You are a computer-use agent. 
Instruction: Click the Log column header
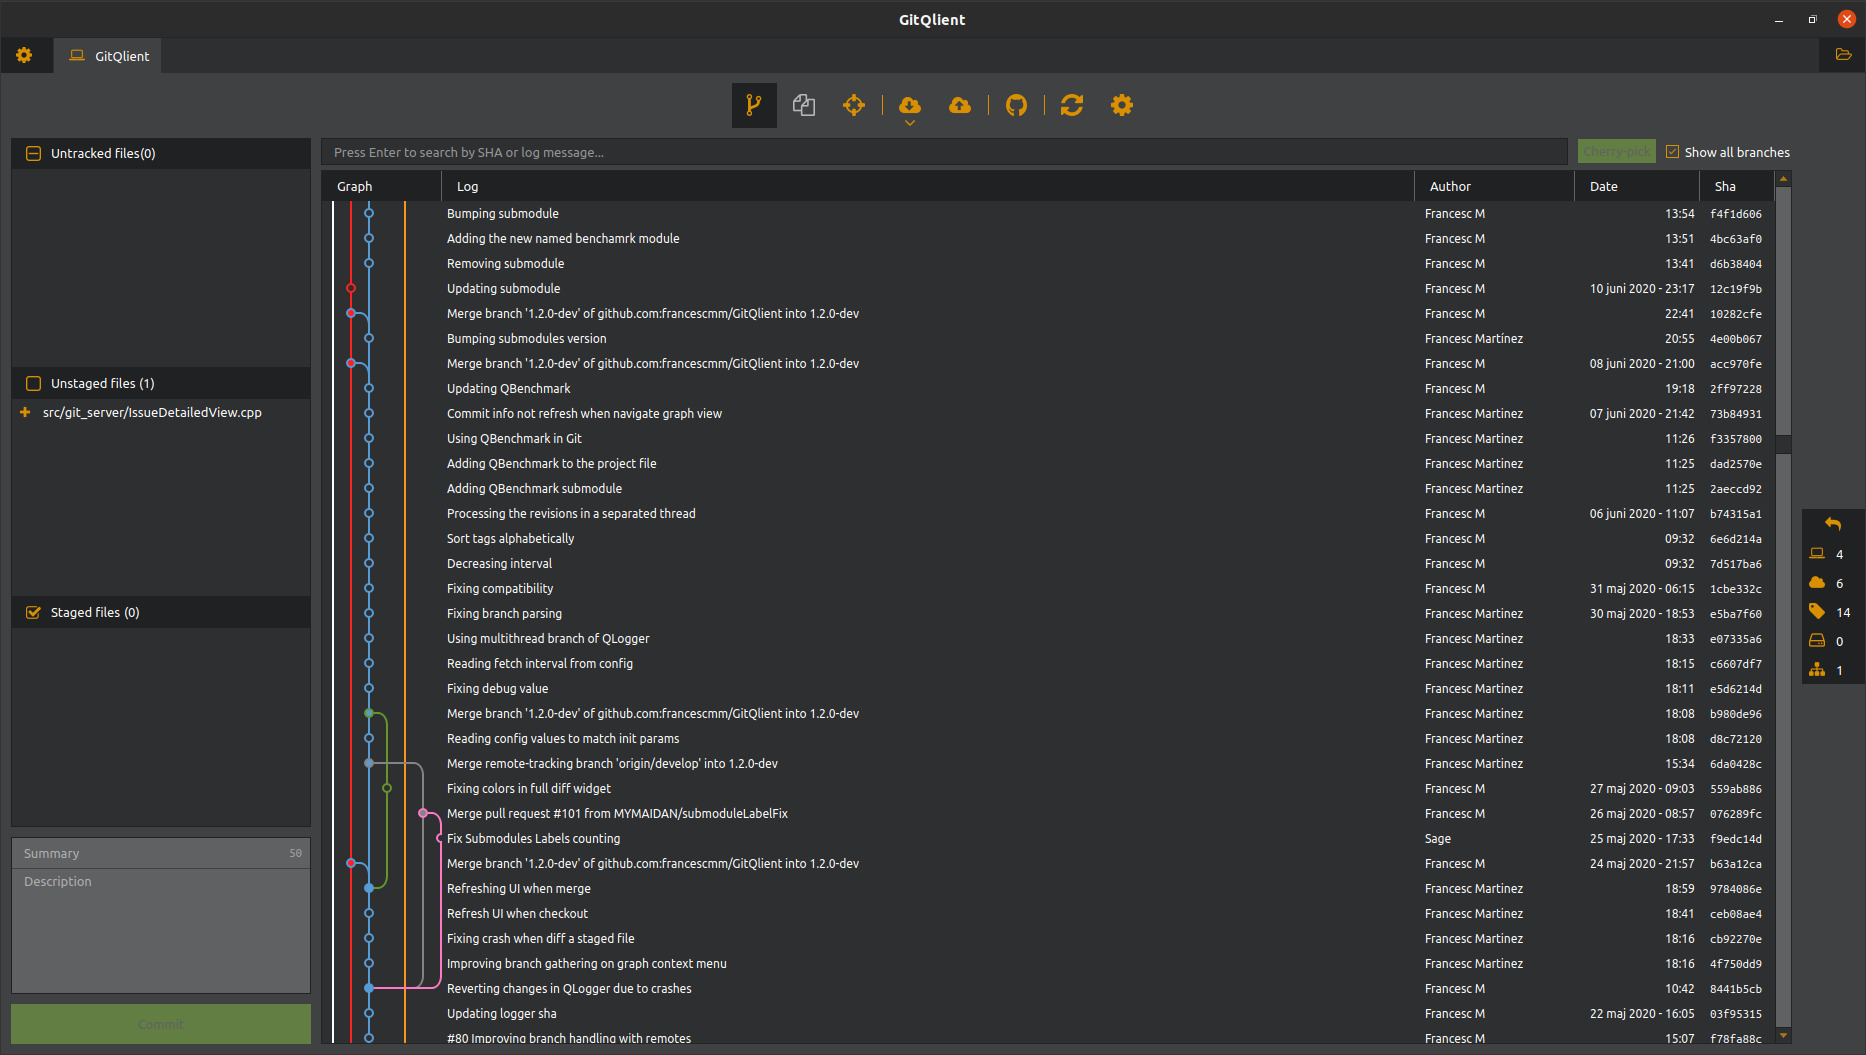click(x=928, y=186)
